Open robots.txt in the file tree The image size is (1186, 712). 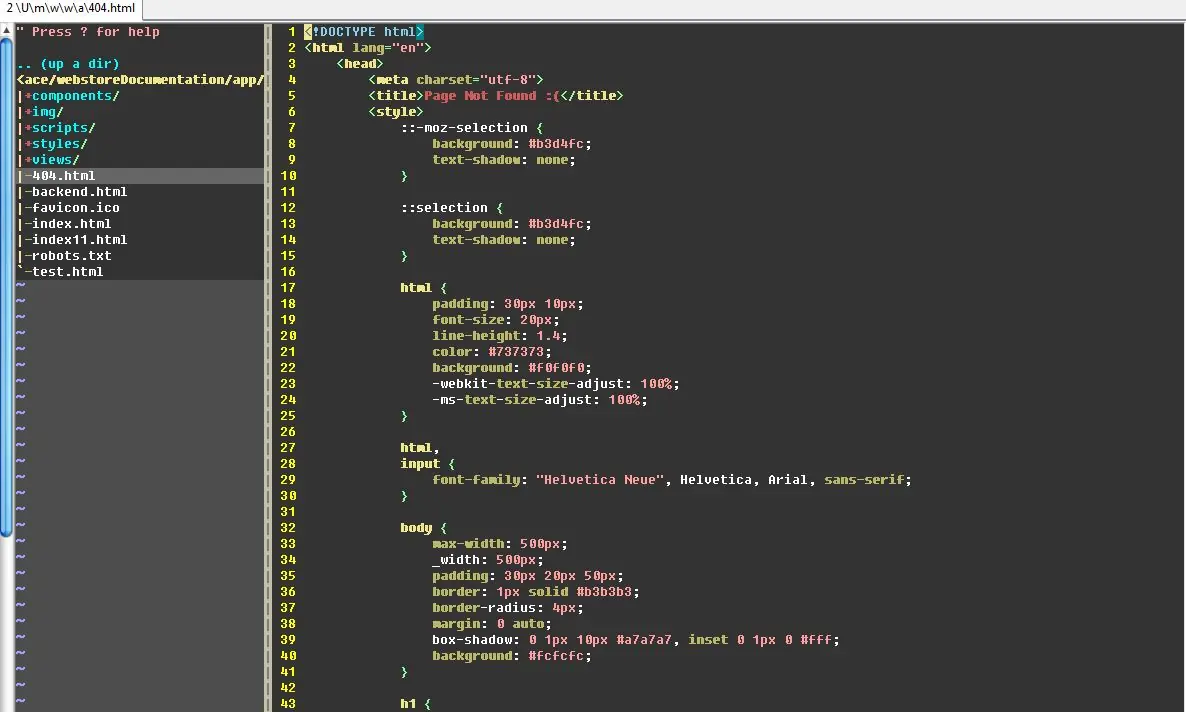71,256
